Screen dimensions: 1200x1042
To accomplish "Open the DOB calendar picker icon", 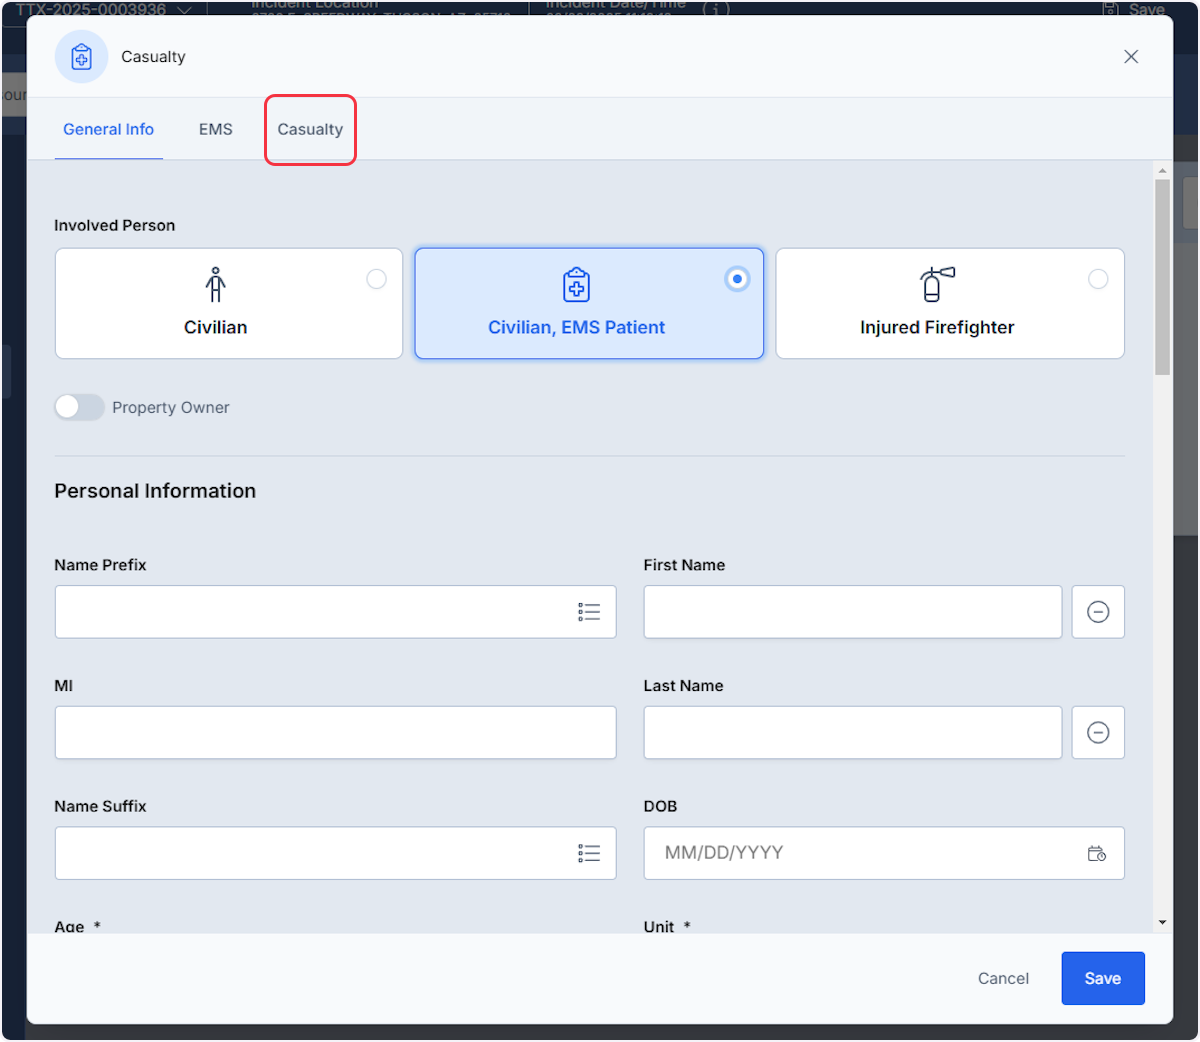I will click(x=1097, y=853).
